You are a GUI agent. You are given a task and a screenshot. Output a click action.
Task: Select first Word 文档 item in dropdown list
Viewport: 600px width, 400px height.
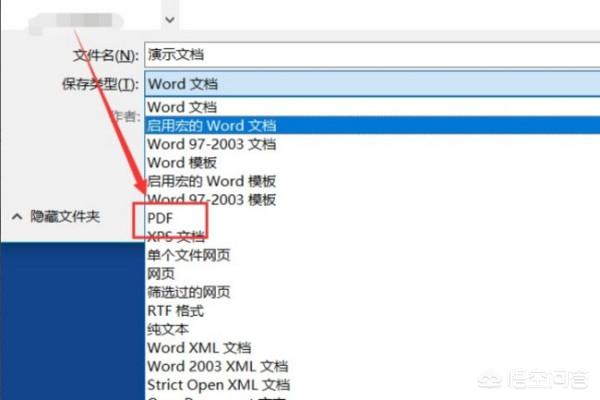[x=180, y=107]
